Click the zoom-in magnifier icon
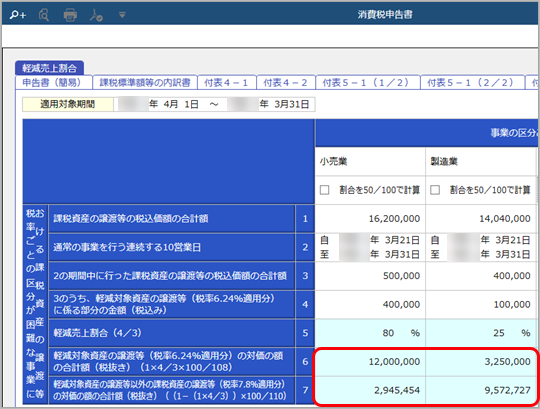 (18, 15)
